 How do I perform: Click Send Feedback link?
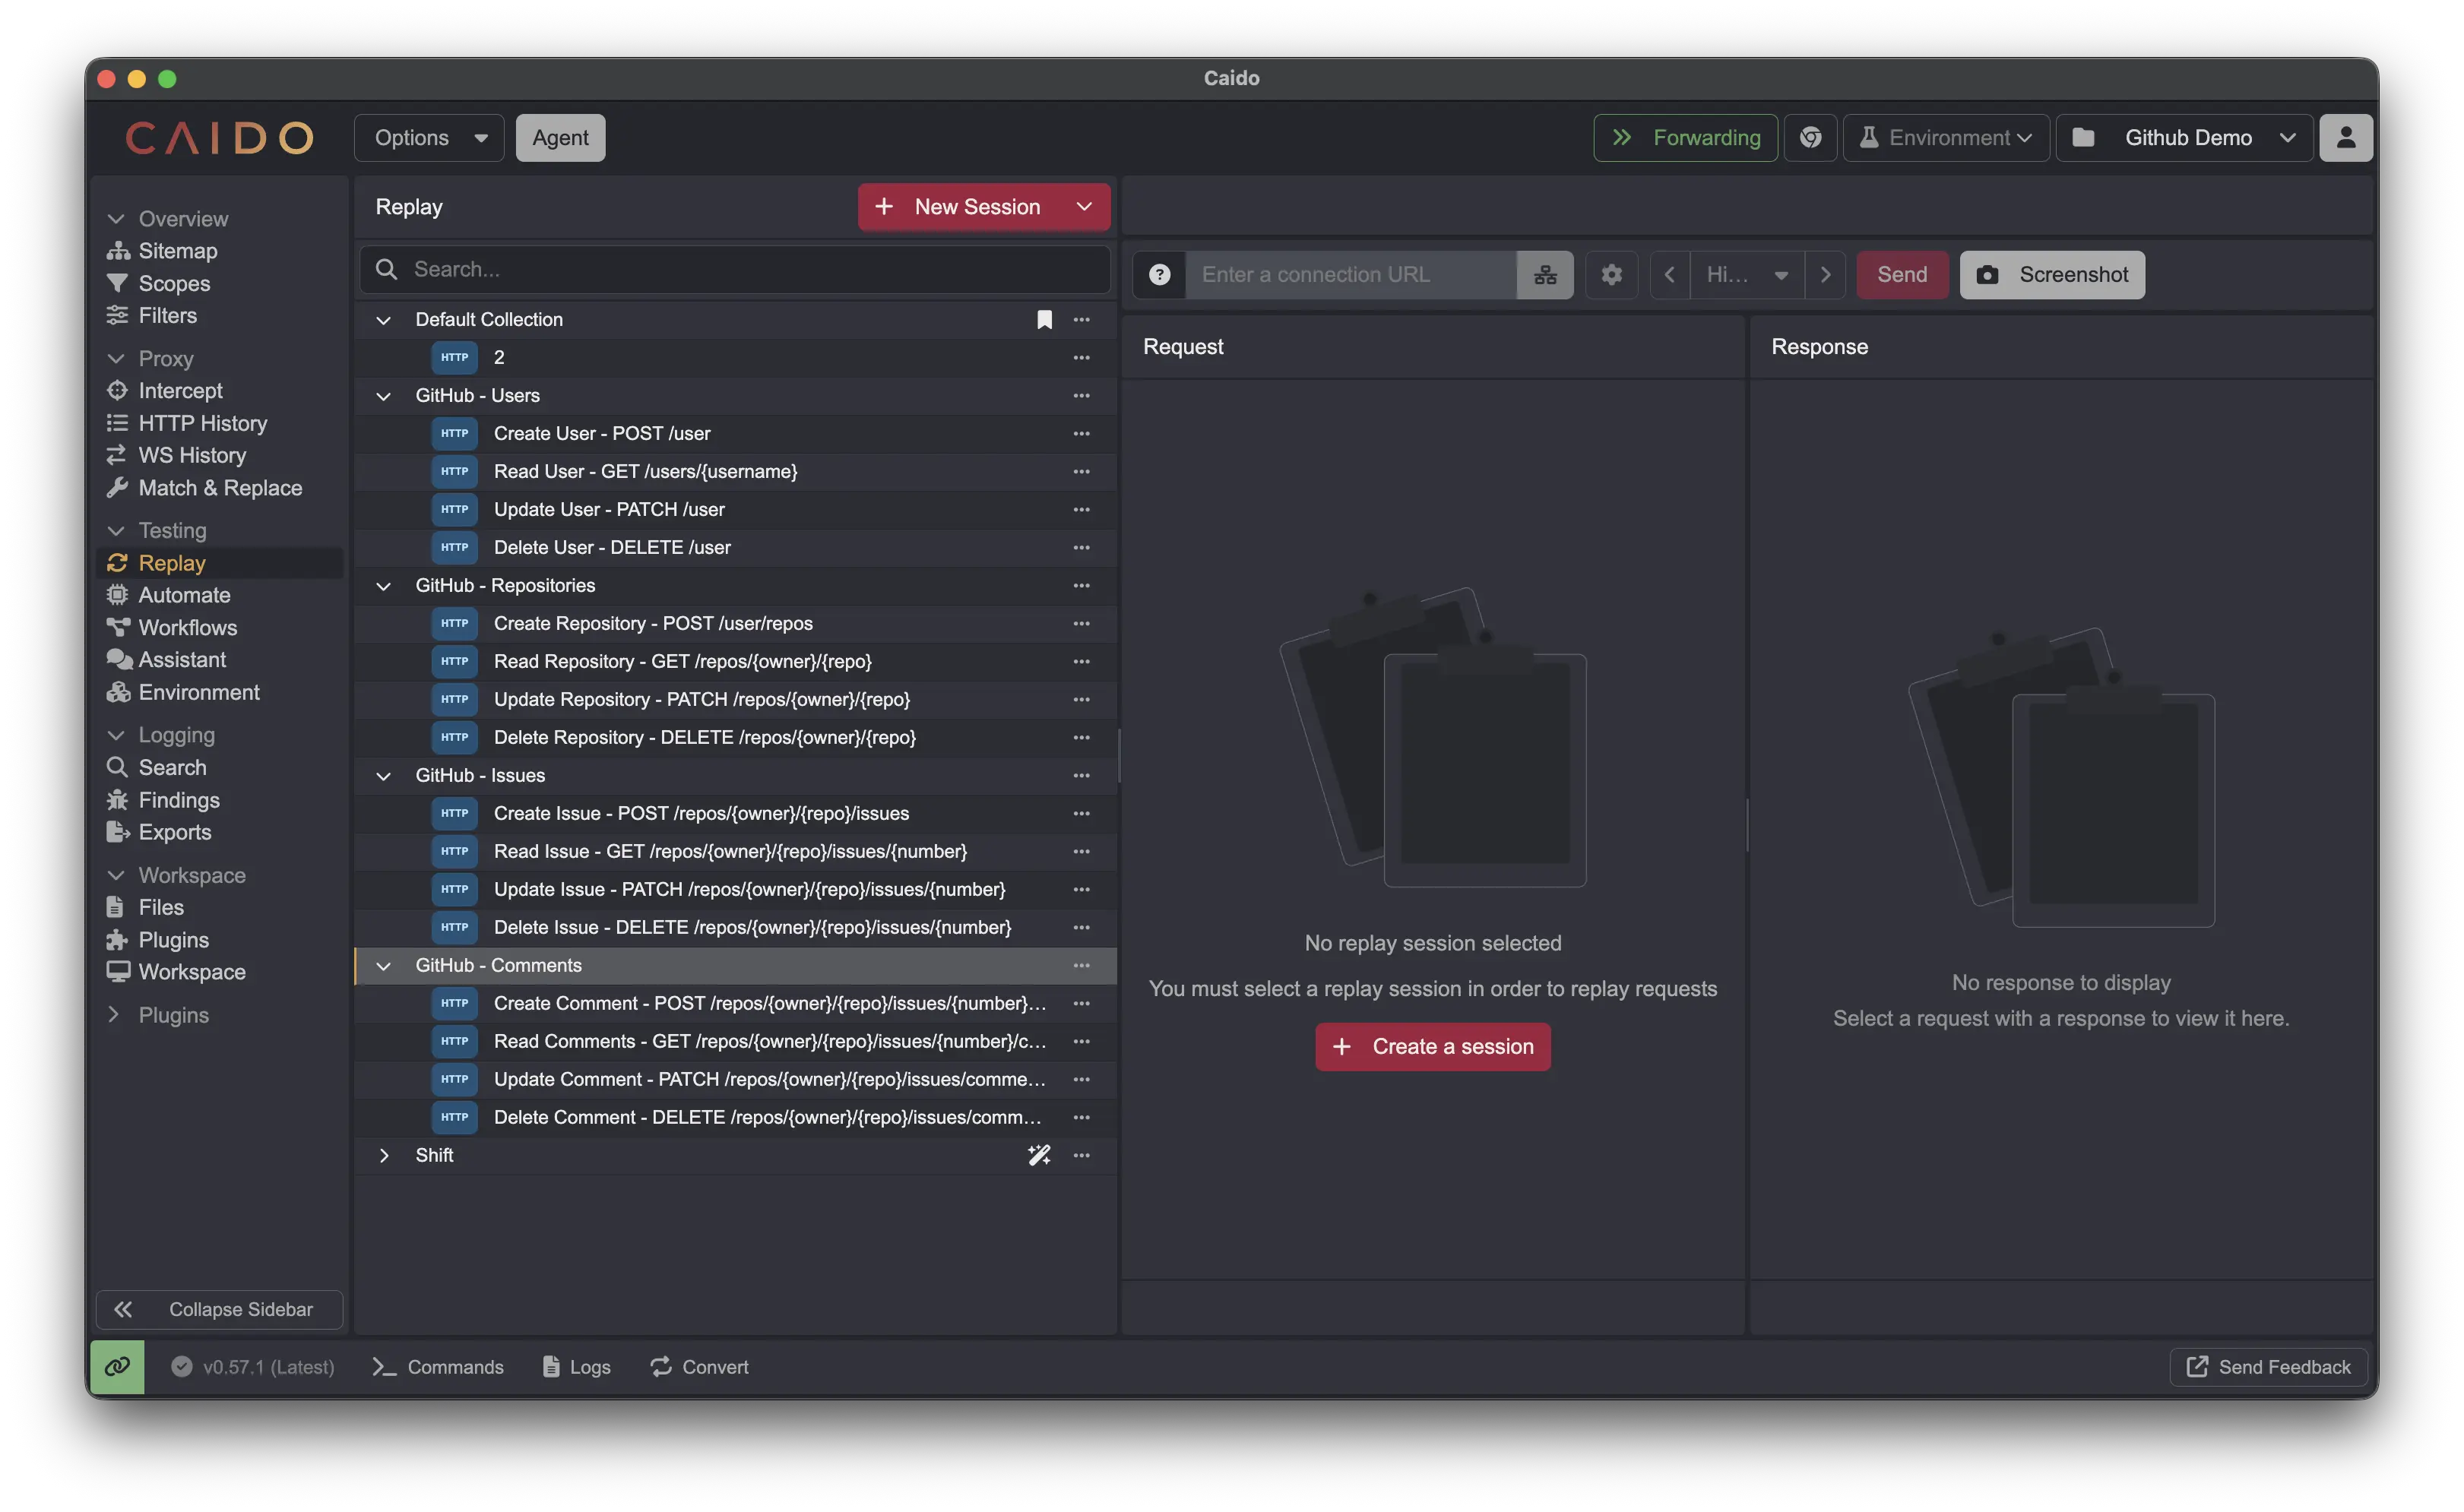[x=2268, y=1367]
